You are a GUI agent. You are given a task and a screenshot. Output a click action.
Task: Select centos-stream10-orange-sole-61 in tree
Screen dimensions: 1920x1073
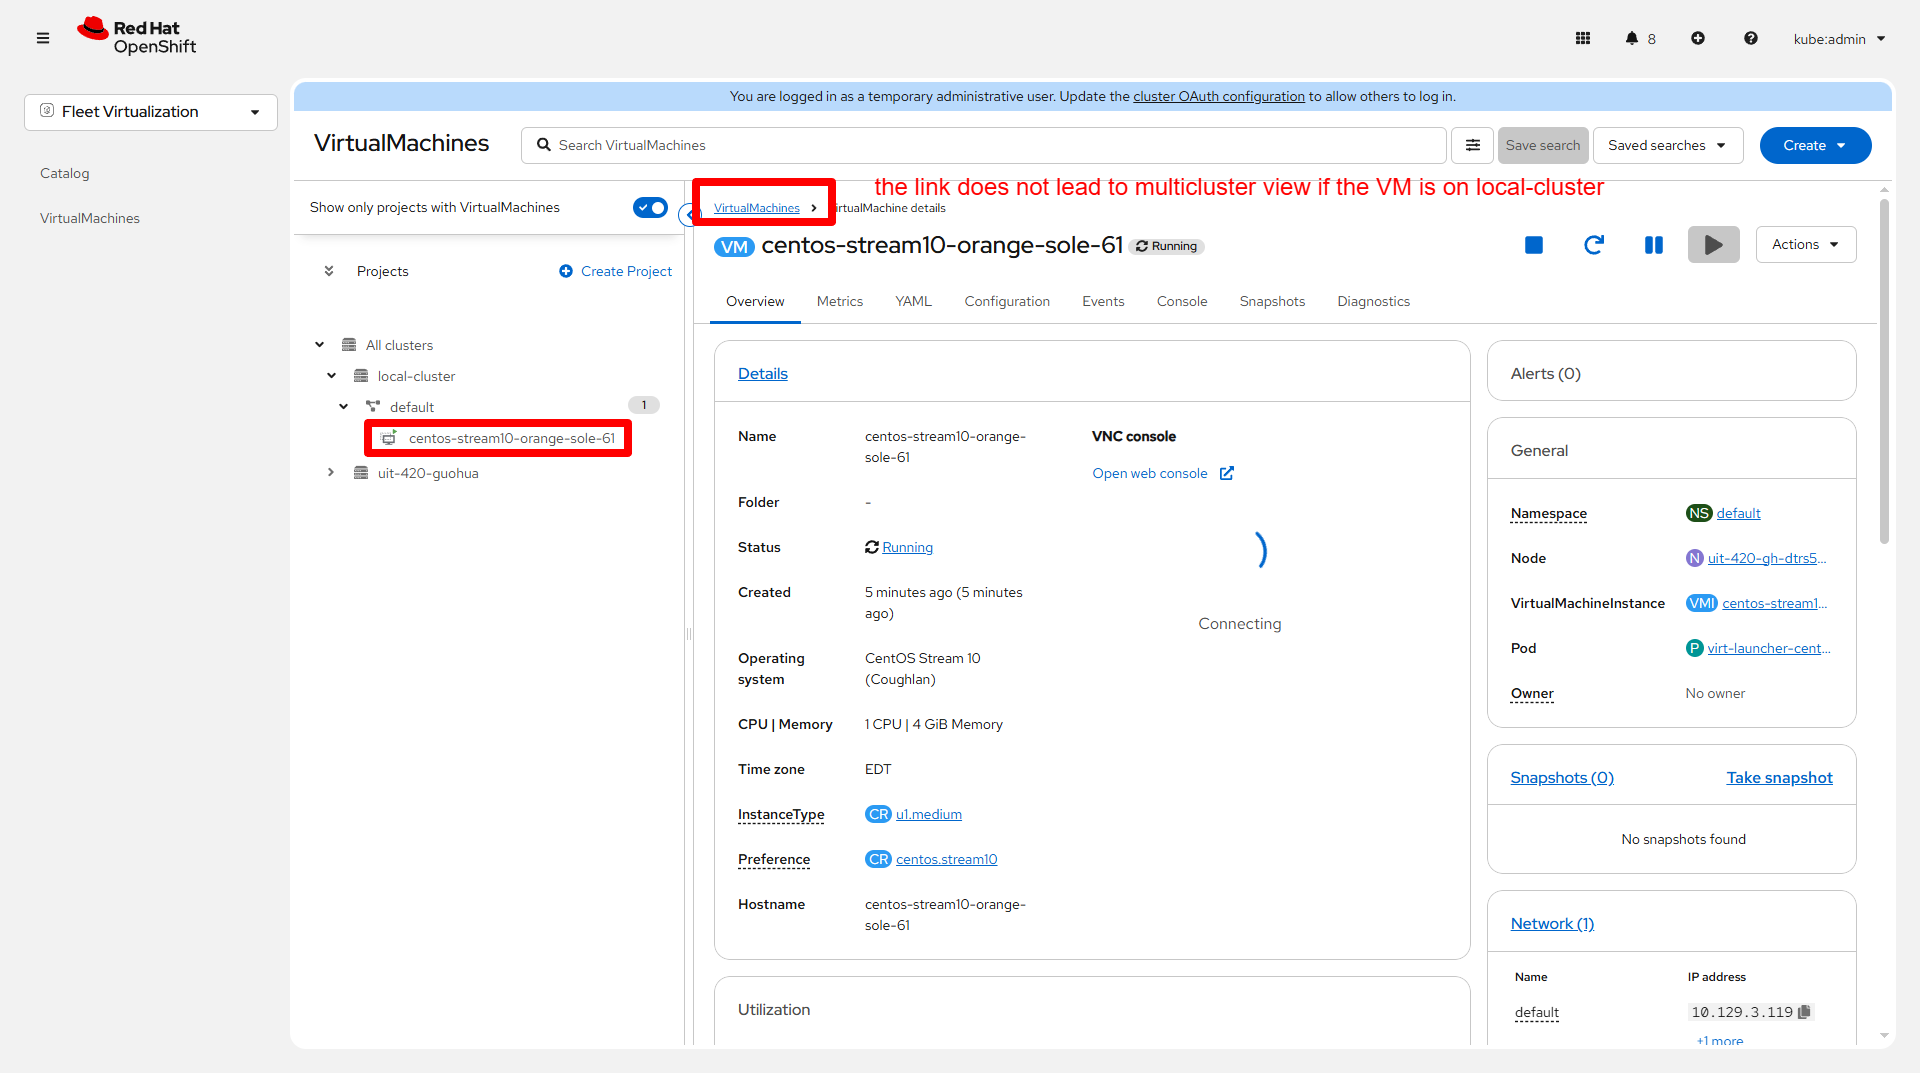(x=512, y=438)
